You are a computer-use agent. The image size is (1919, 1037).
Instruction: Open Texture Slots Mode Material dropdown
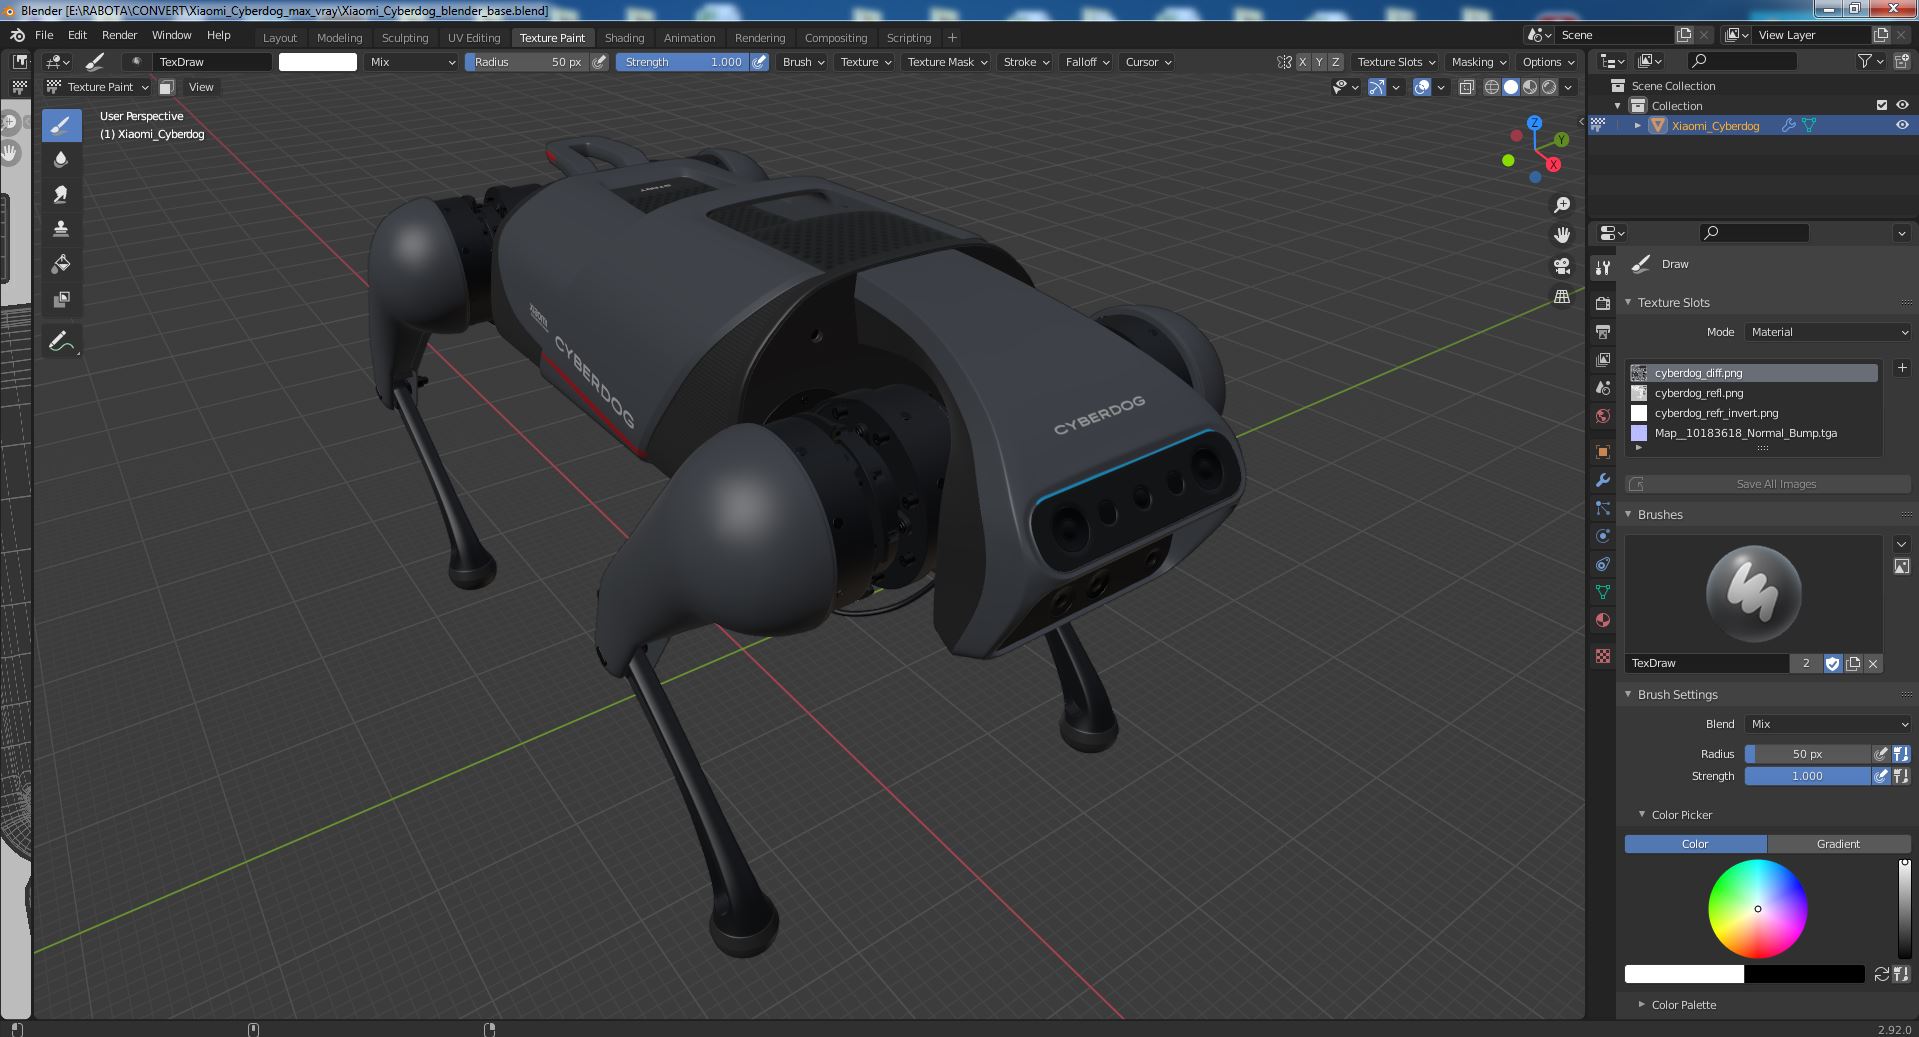[1829, 332]
